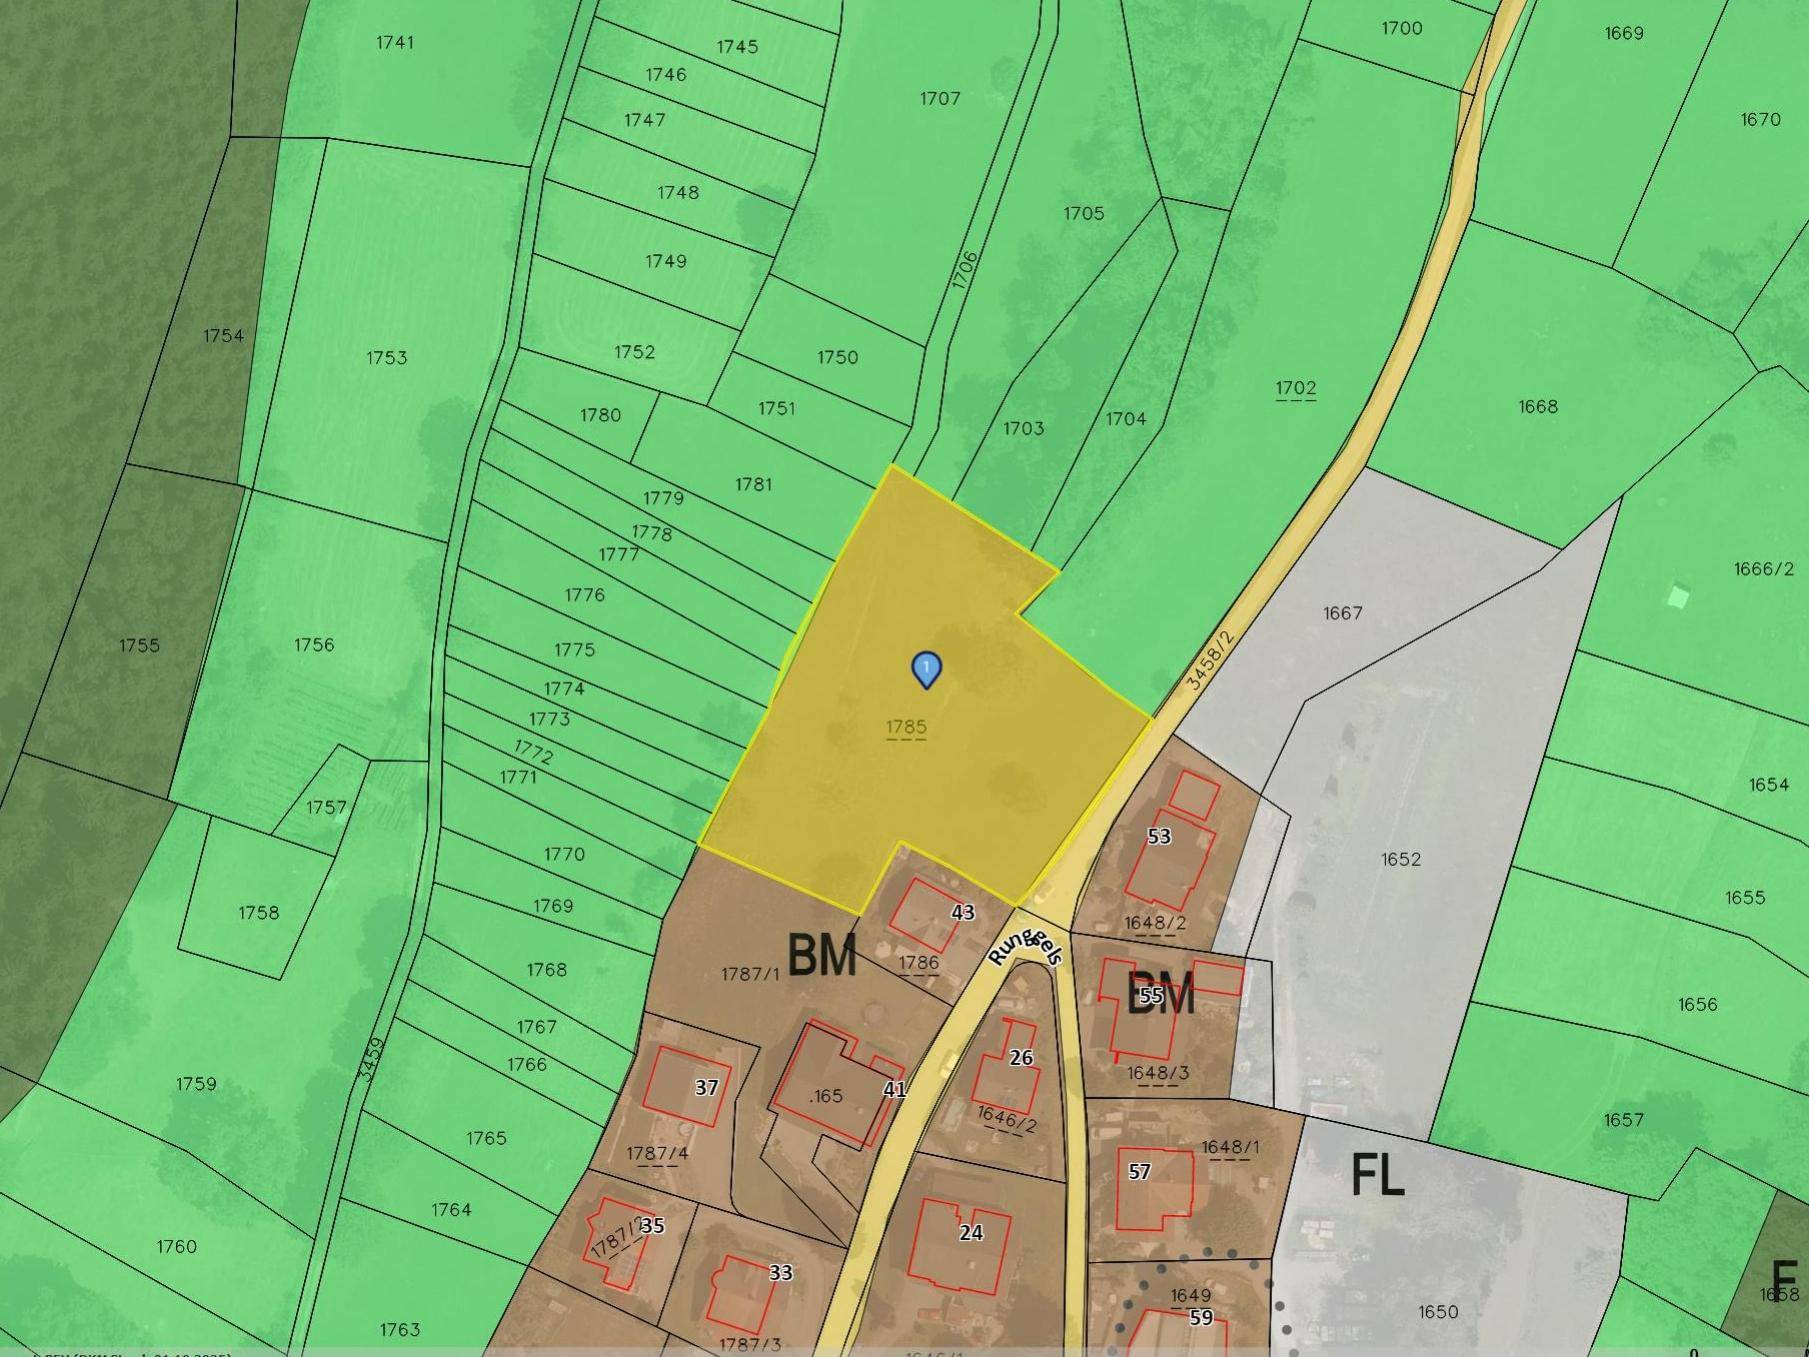Select parcel label 1656
Screen dimensions: 1809x1357
(x=1698, y=1004)
